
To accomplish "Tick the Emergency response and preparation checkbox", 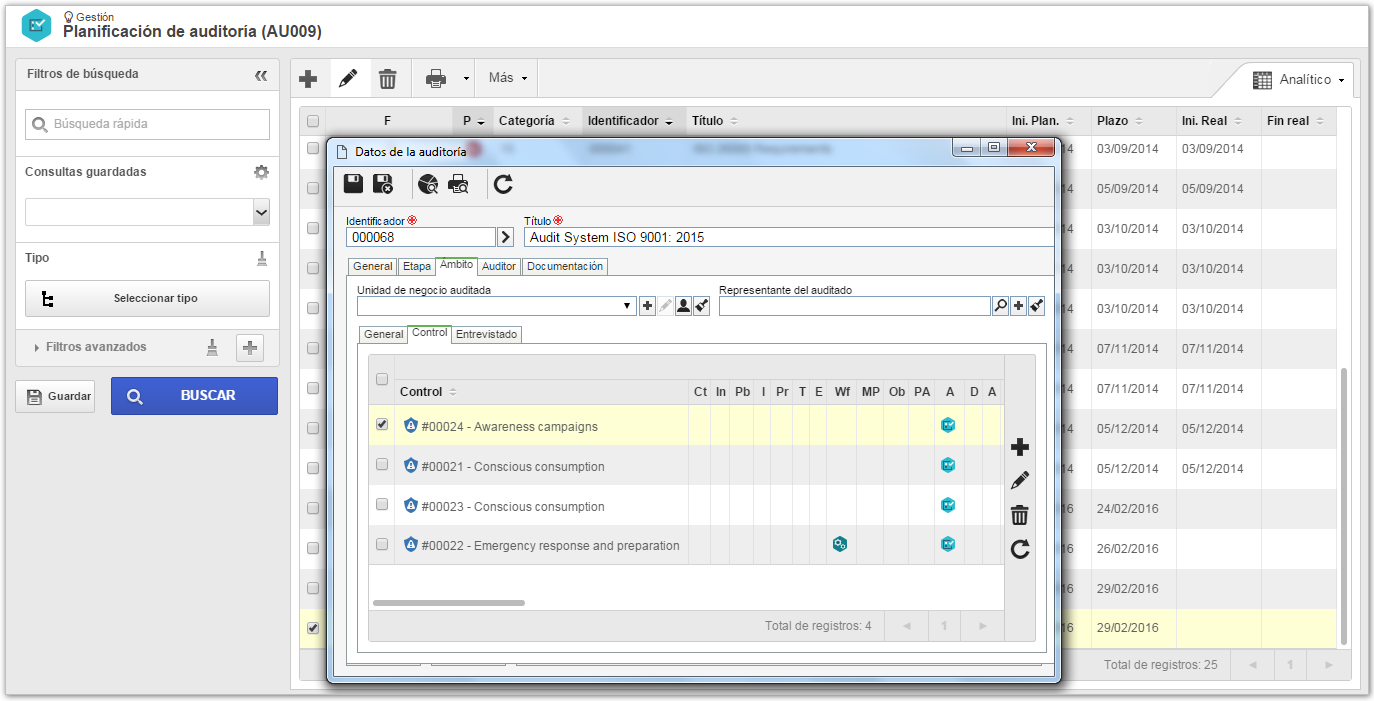I will point(382,545).
